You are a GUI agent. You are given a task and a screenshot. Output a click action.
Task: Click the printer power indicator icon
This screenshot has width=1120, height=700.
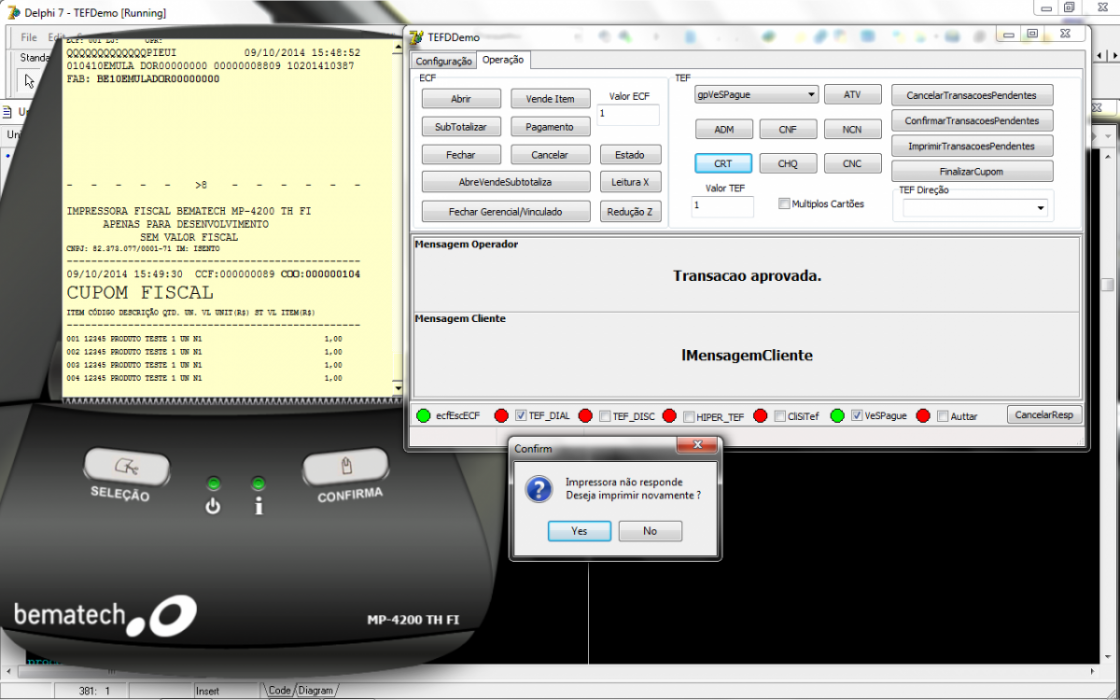213,506
